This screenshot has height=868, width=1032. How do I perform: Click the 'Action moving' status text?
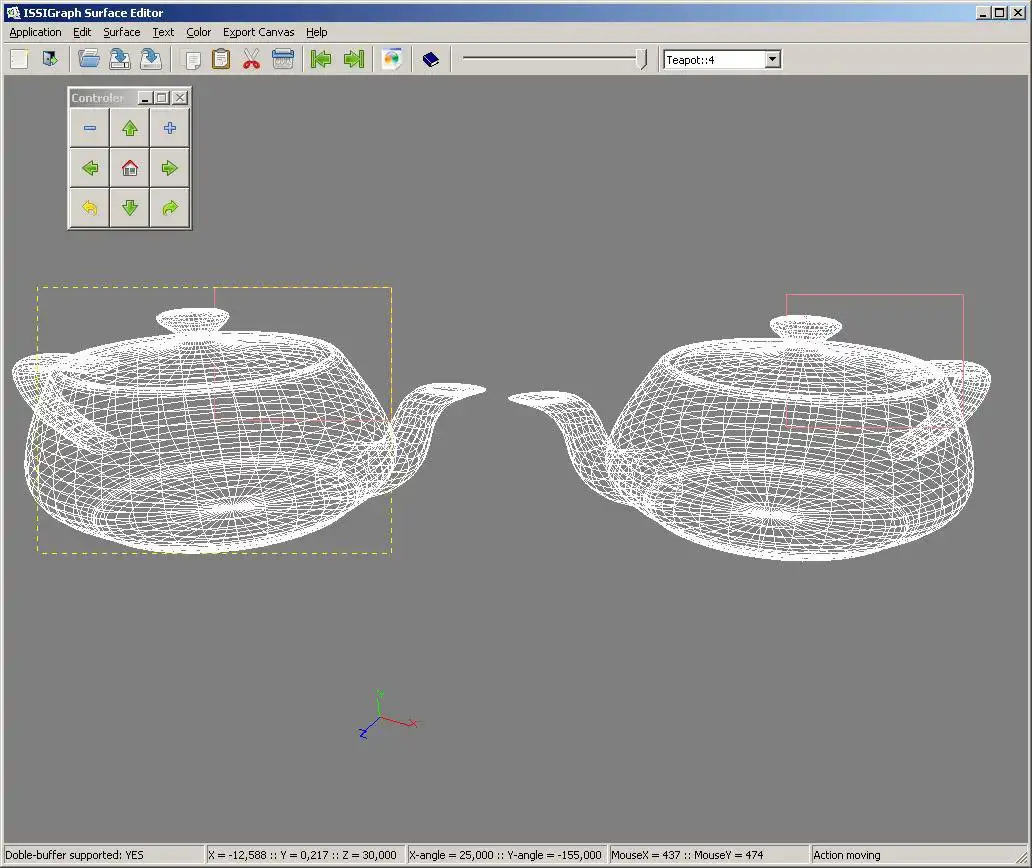click(846, 855)
